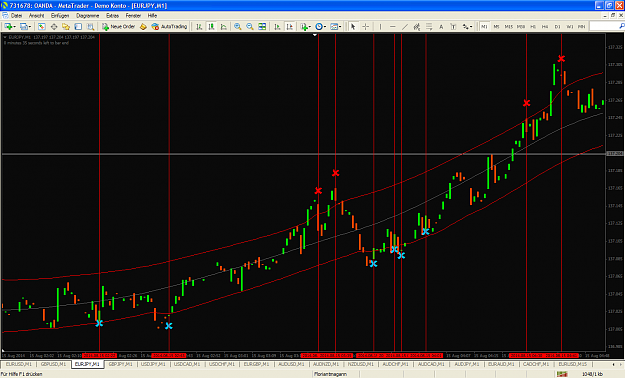Image resolution: width=625 pixels, height=378 pixels.
Task: Open the Ansicht menu
Action: point(36,16)
